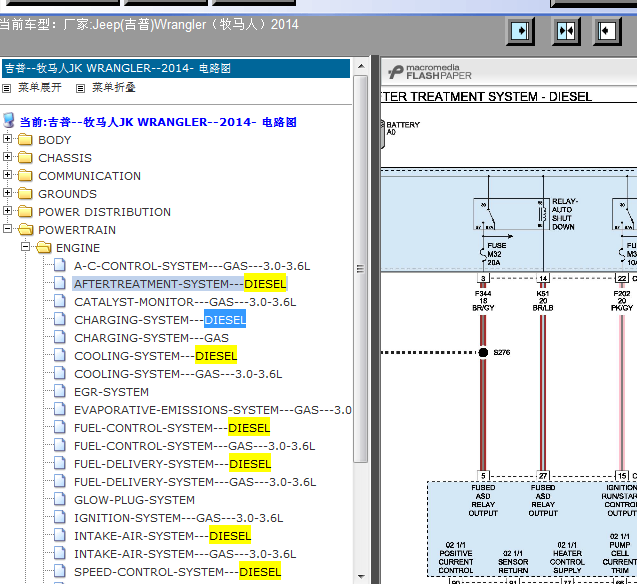Collapse the ENGINE tree node
637x584 pixels.
pos(25,247)
